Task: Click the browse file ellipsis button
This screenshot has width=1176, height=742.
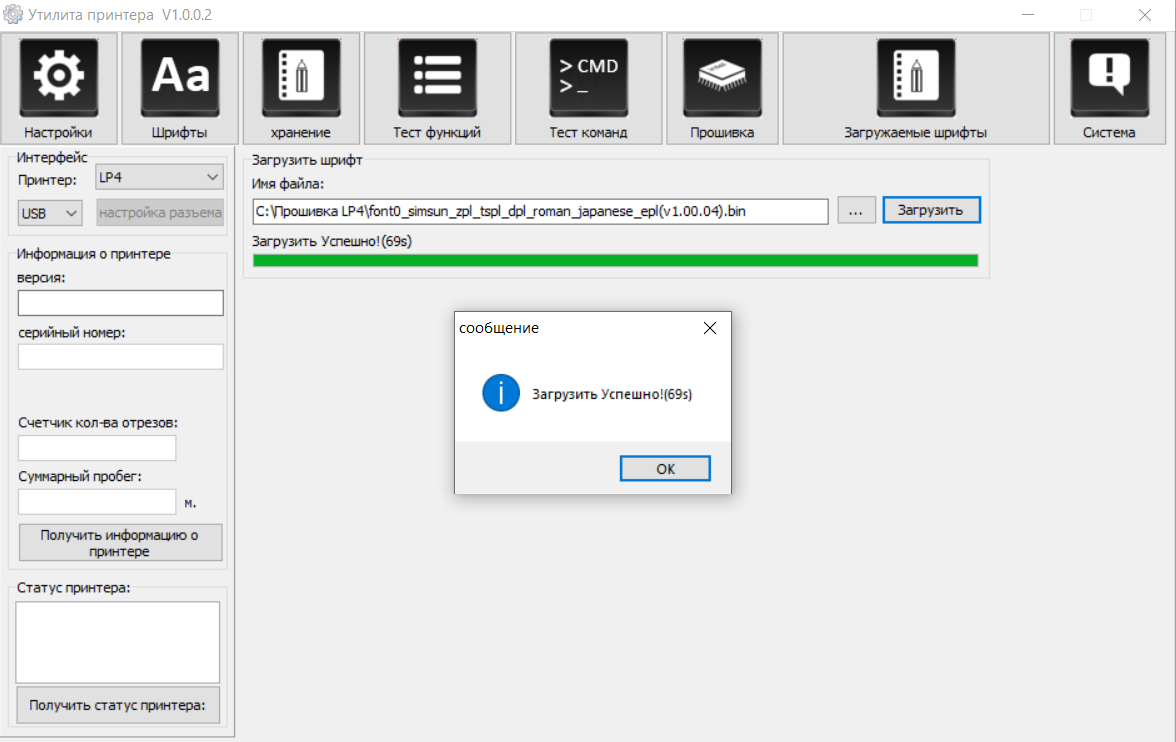Action: 856,210
